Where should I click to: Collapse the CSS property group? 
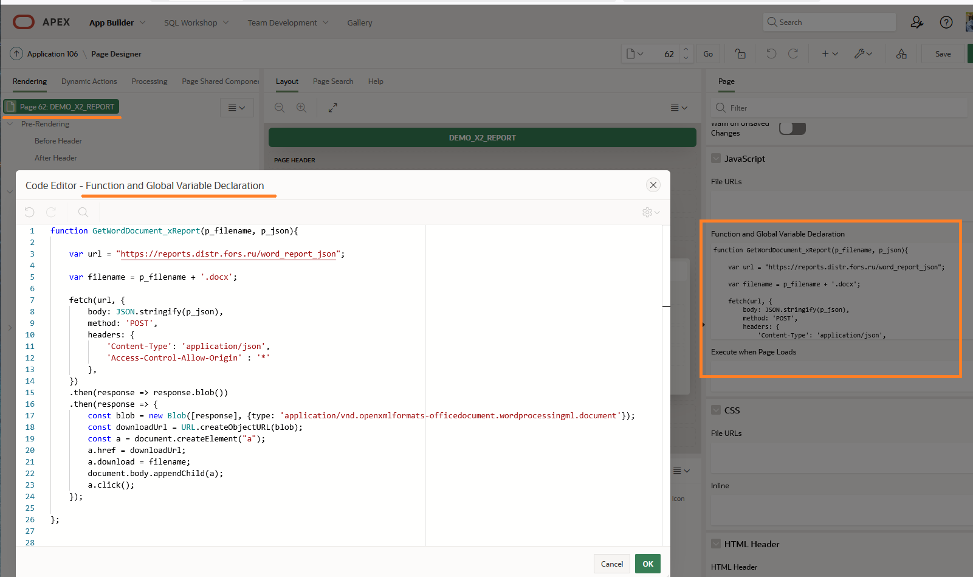pyautogui.click(x=716, y=410)
